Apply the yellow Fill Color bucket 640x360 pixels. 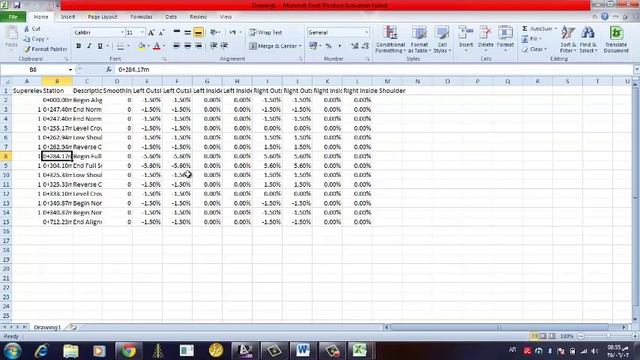(141, 46)
